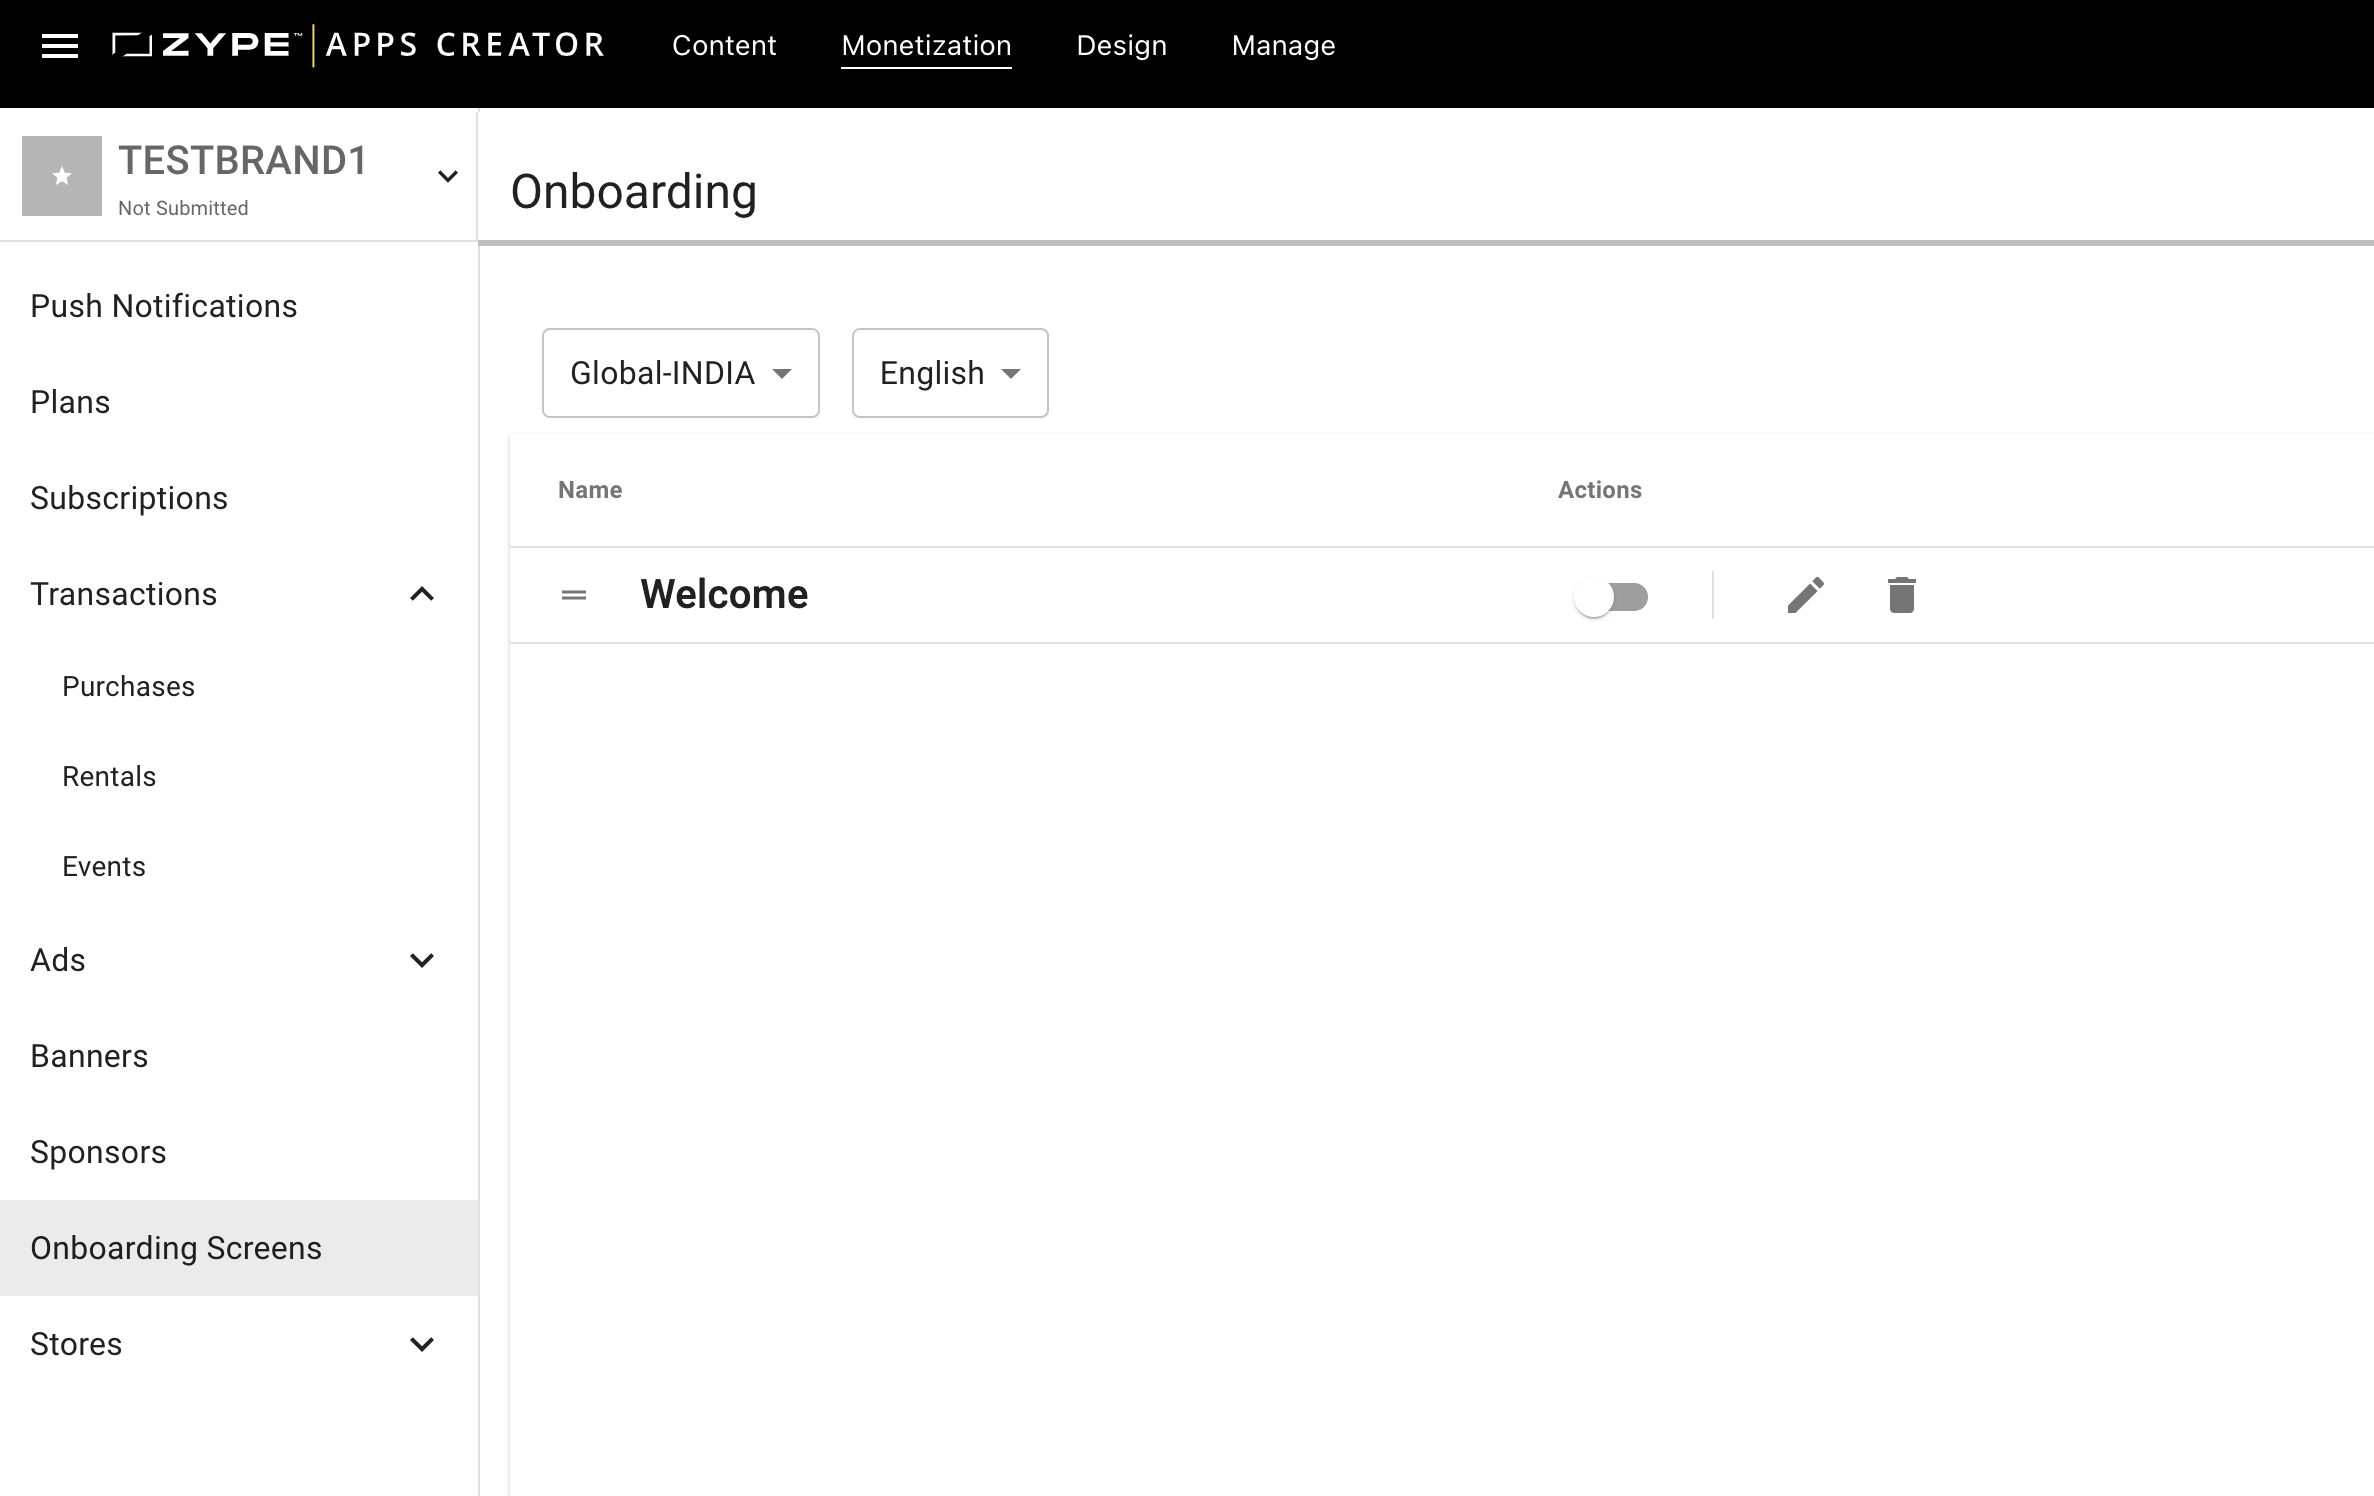Click the Name column header
Screen dimensions: 2374x1496
point(590,490)
